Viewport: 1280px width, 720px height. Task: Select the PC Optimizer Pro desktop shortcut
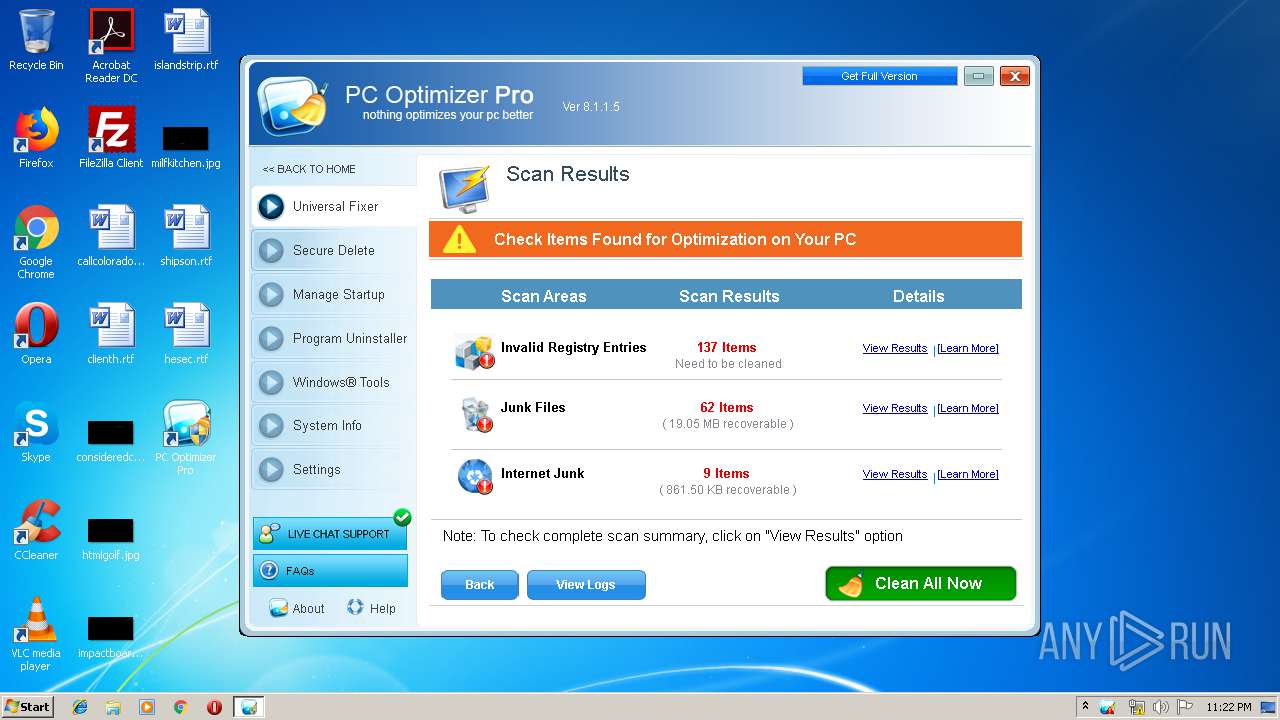[x=186, y=438]
